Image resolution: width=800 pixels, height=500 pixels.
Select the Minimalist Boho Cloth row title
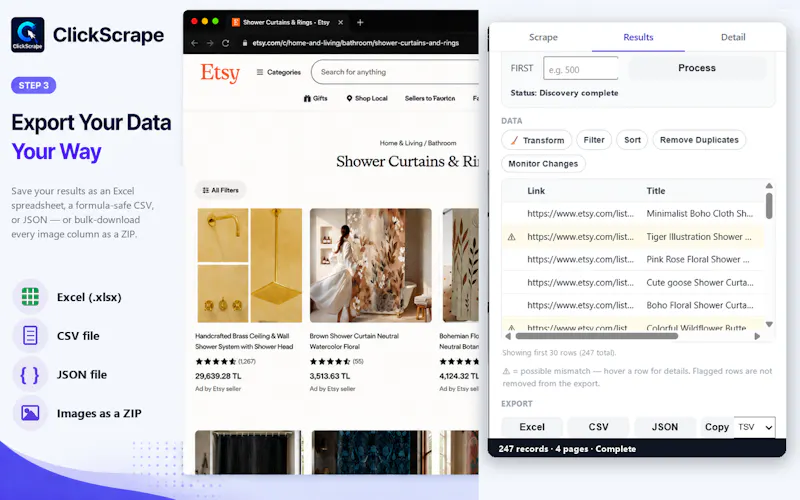tap(699, 213)
